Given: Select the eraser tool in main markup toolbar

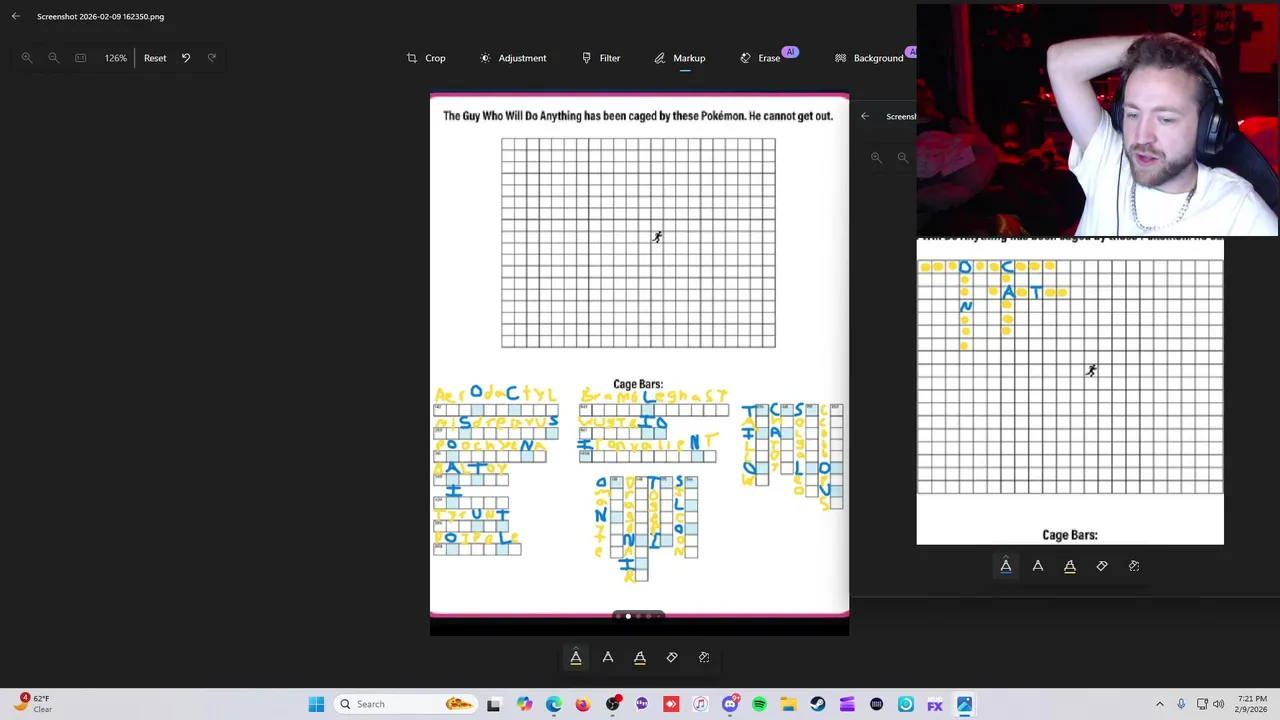Looking at the screenshot, I should click(x=672, y=657).
